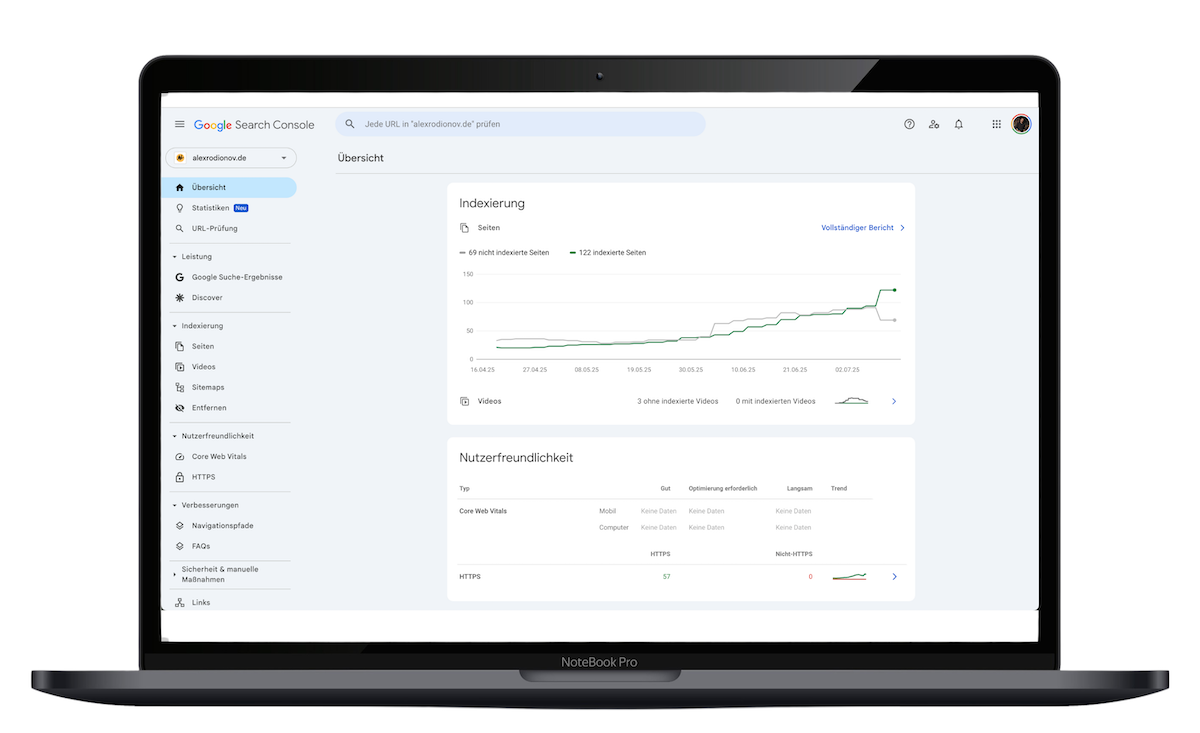Click the Core Web Vitals gauge icon in sidebar
1200x733 pixels.
(x=180, y=457)
